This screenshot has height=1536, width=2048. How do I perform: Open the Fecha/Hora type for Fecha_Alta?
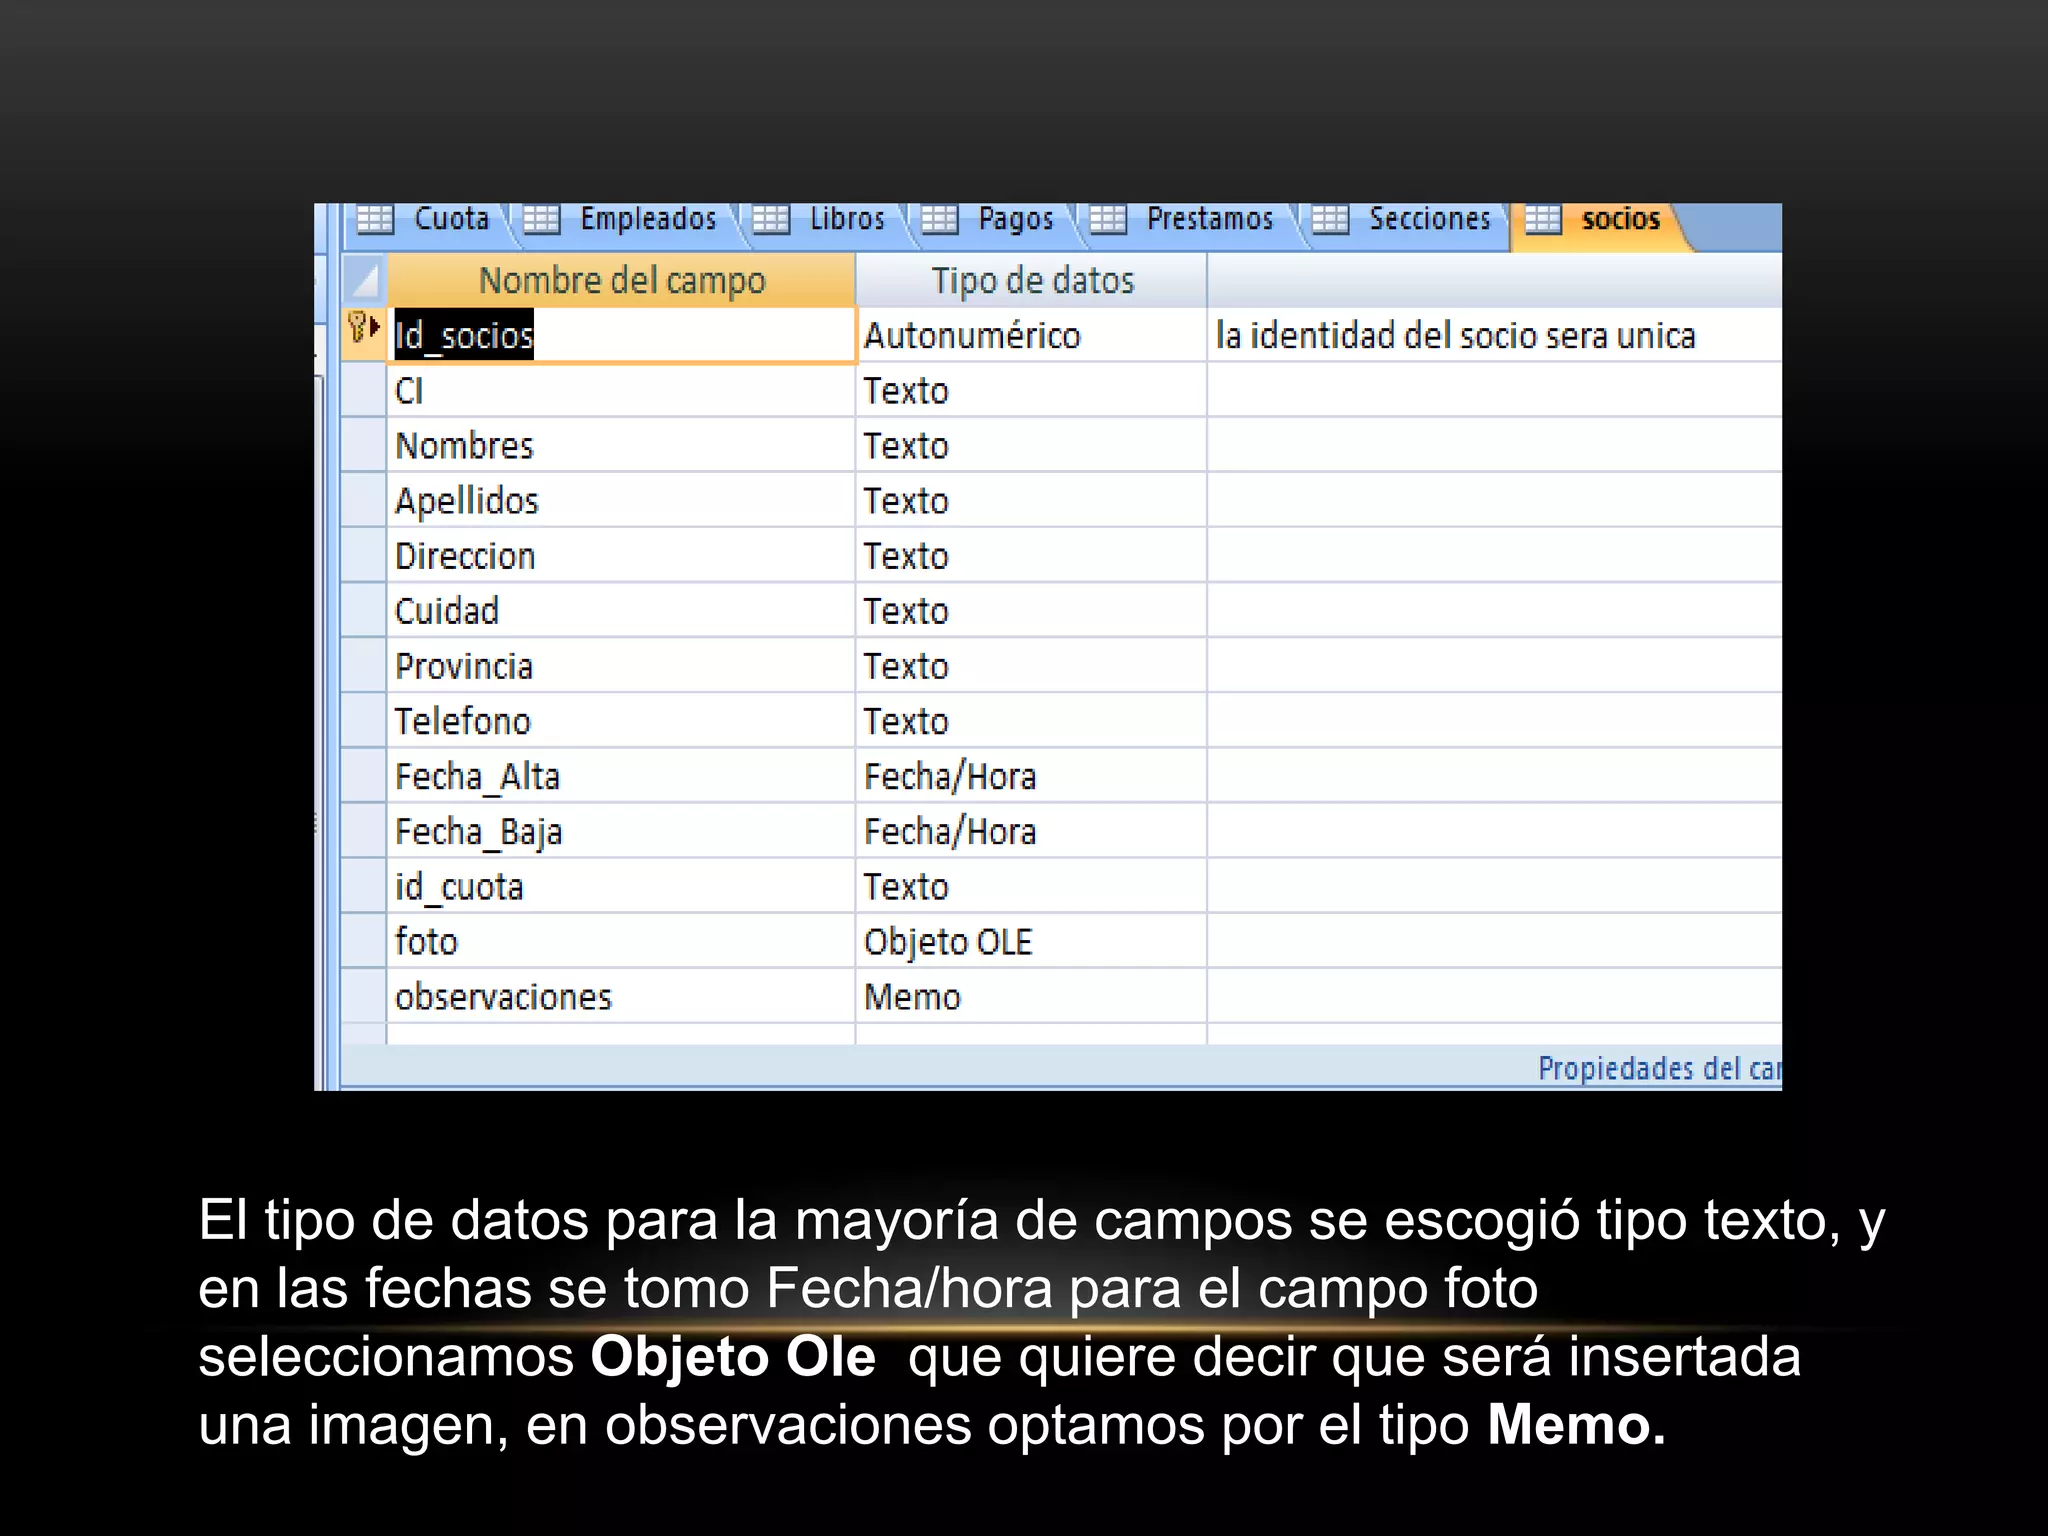pyautogui.click(x=1032, y=775)
